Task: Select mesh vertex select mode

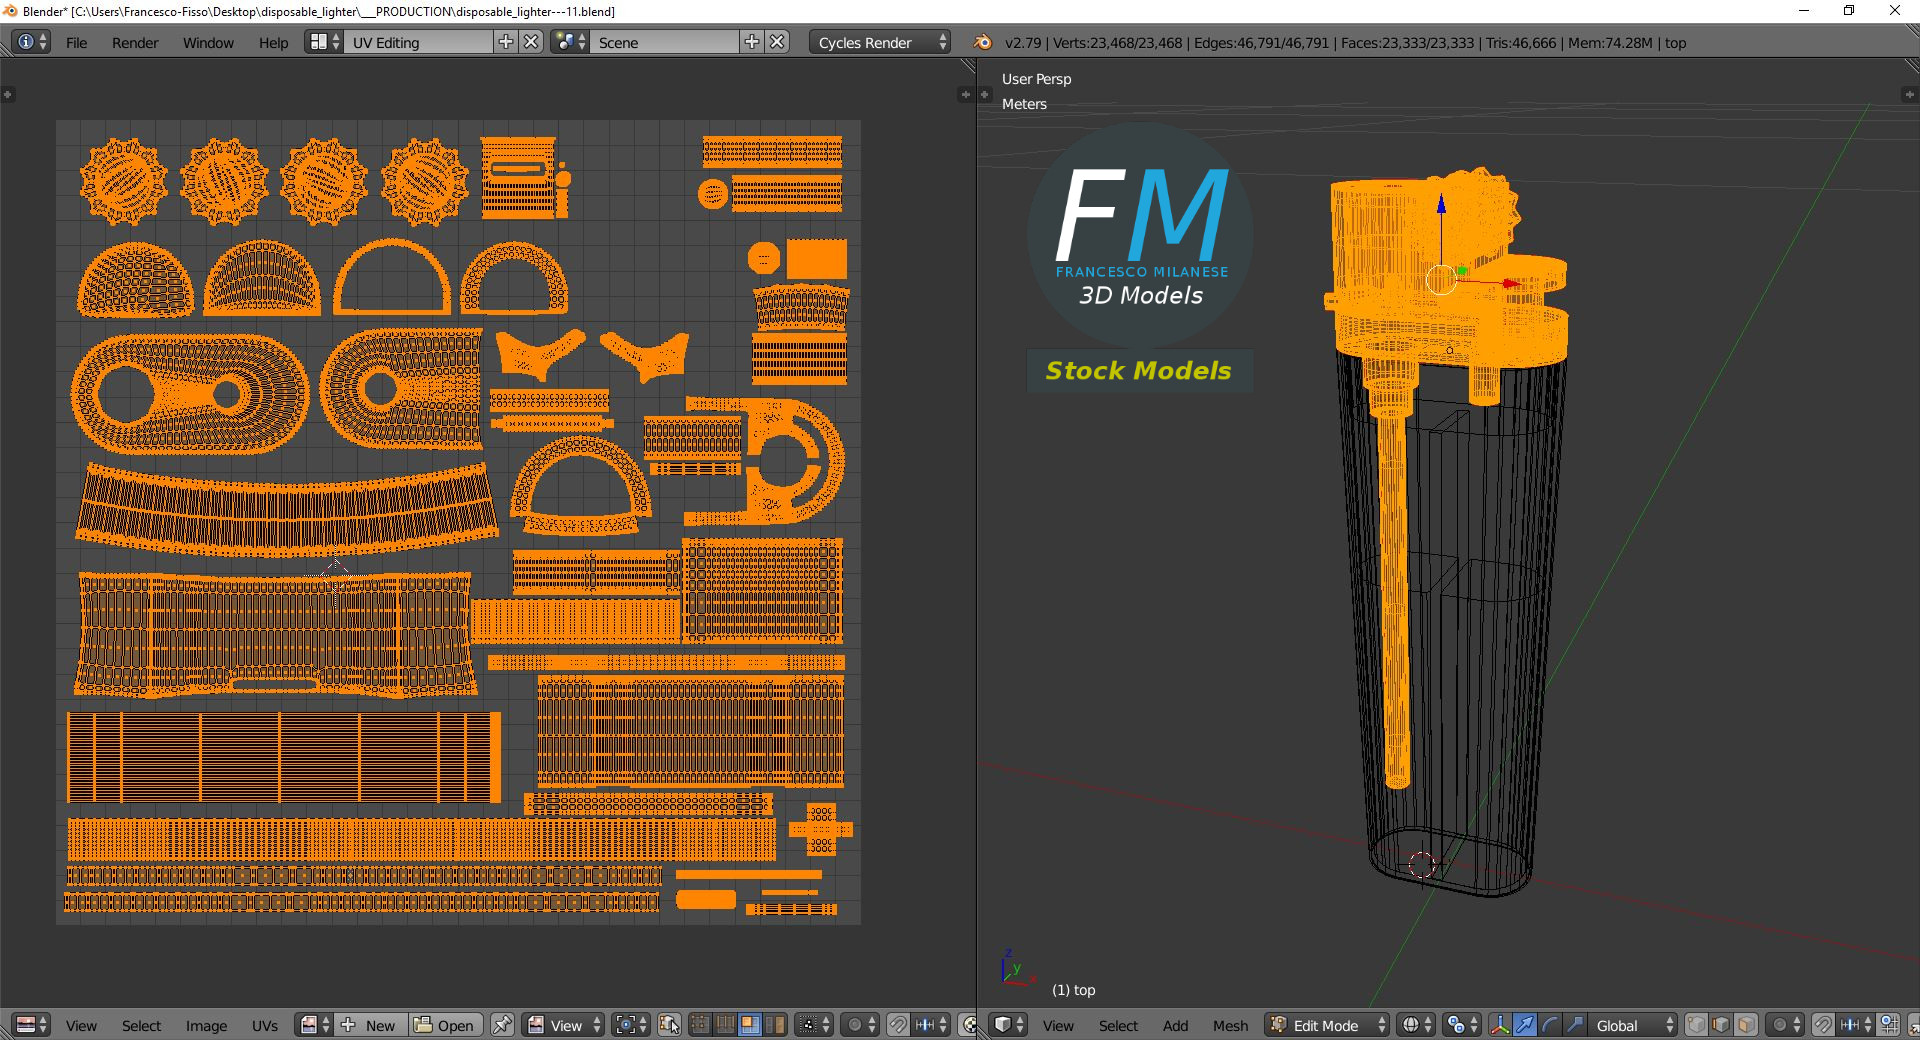Action: [x=1696, y=1025]
